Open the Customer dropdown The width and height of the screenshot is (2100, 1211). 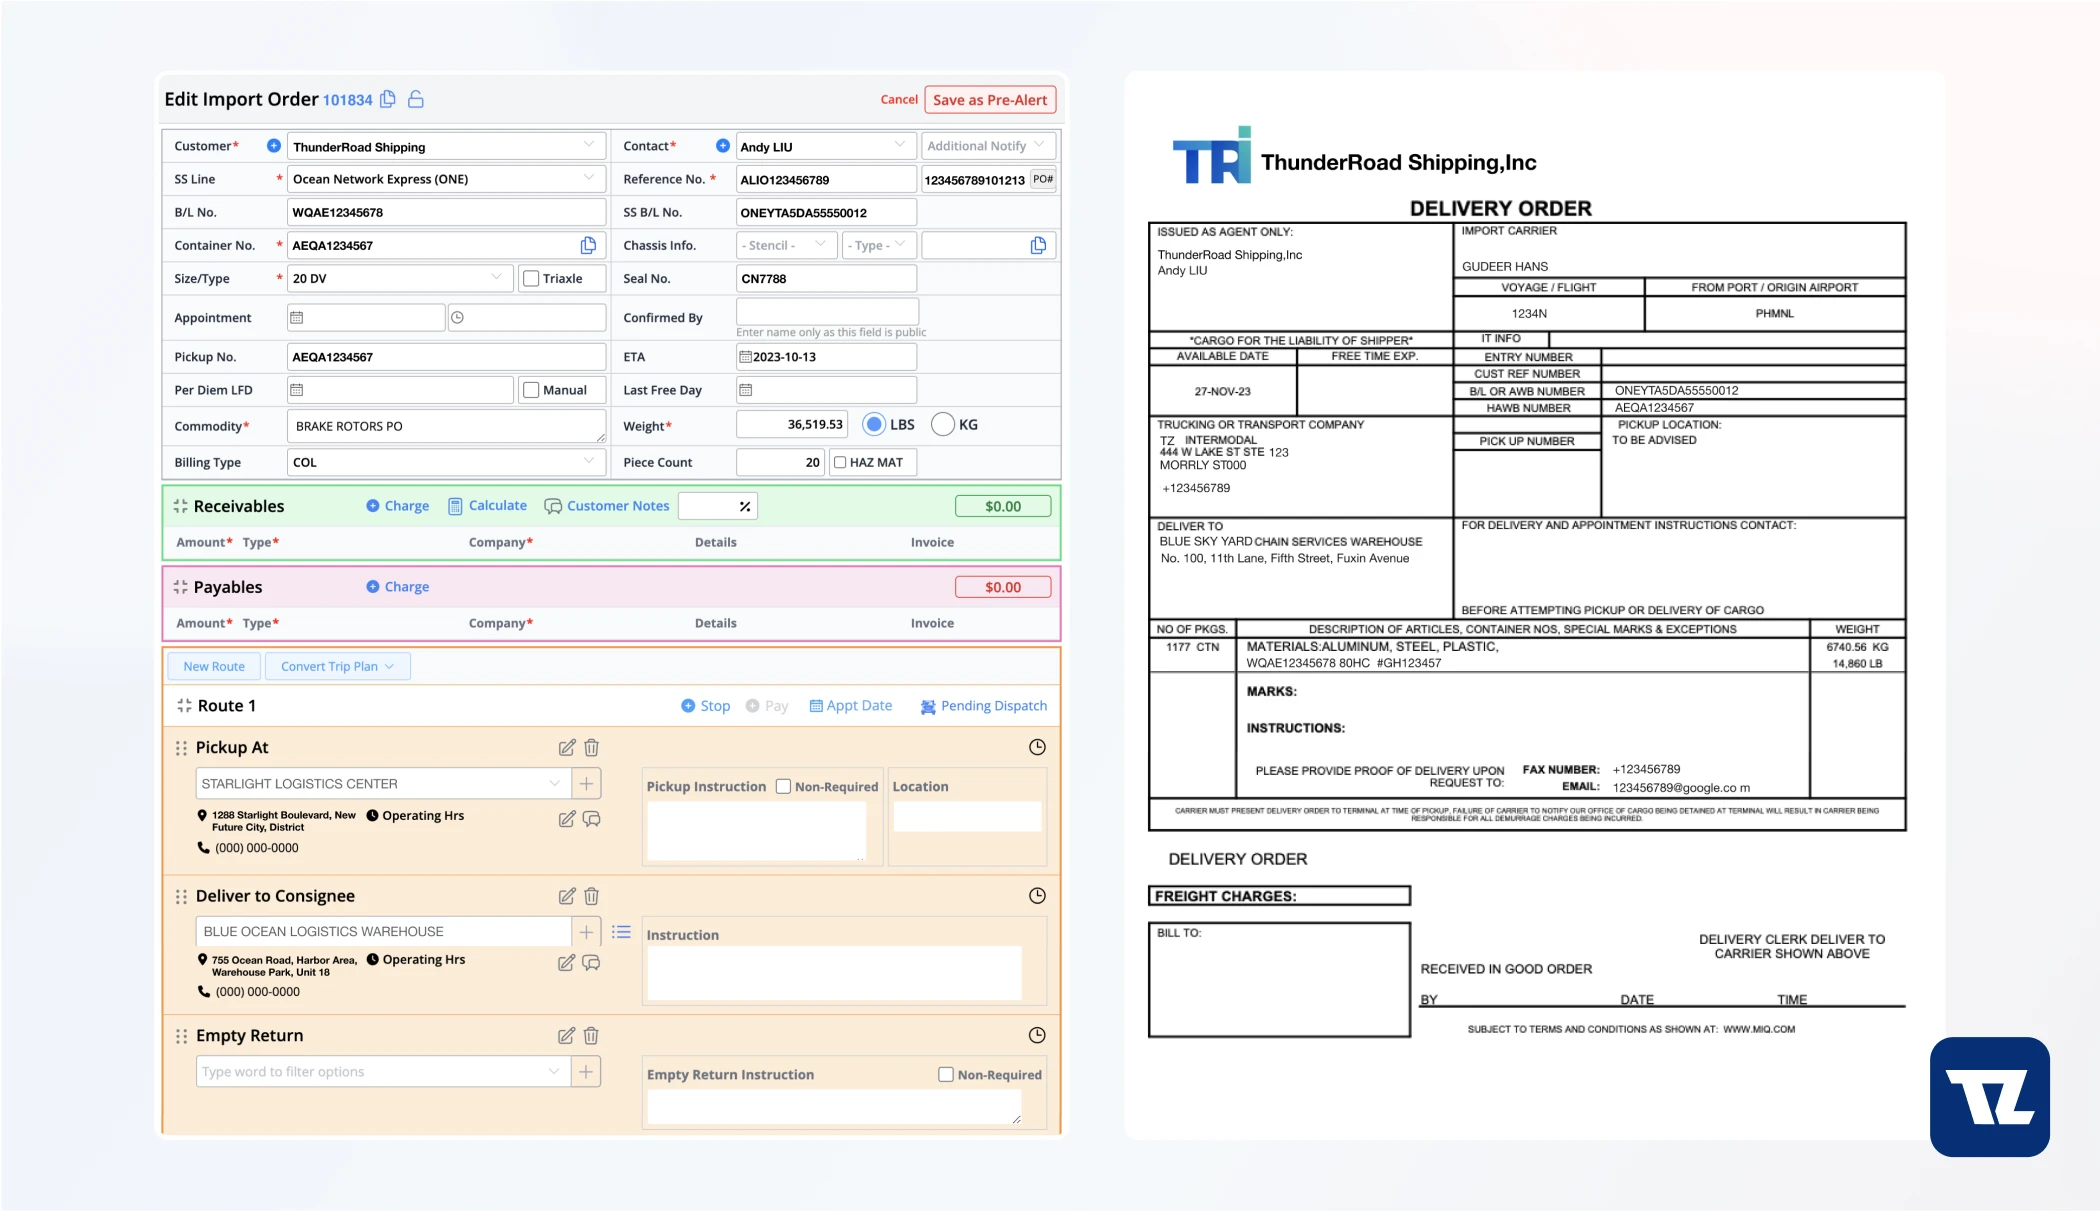446,146
